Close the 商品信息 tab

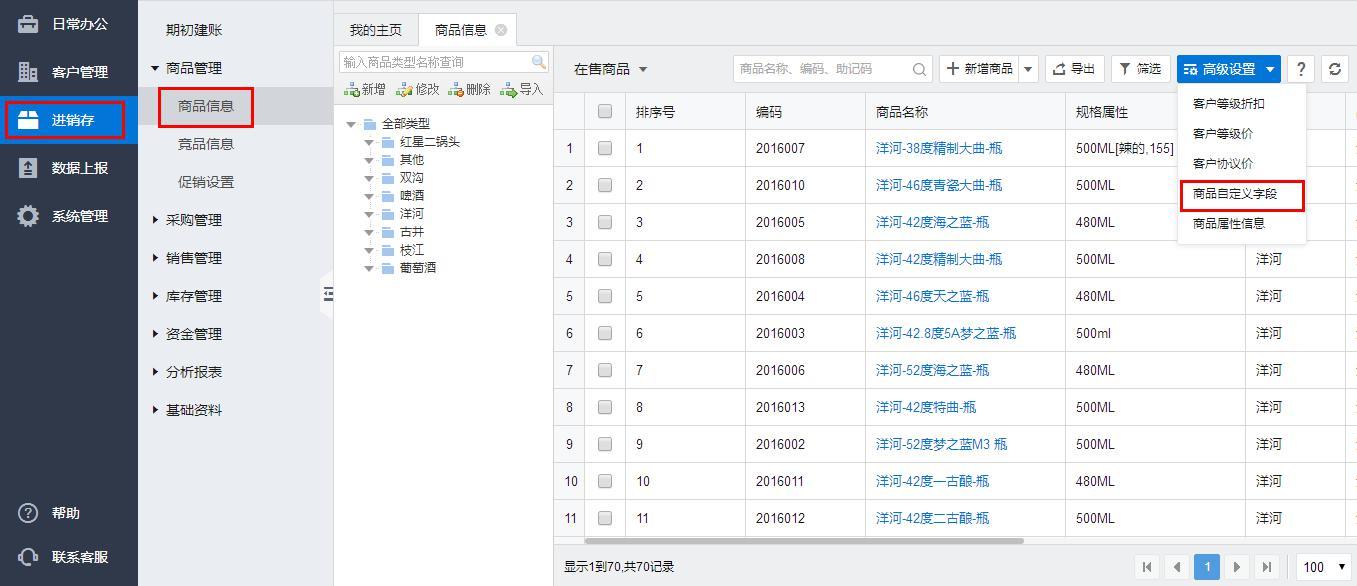coord(501,30)
